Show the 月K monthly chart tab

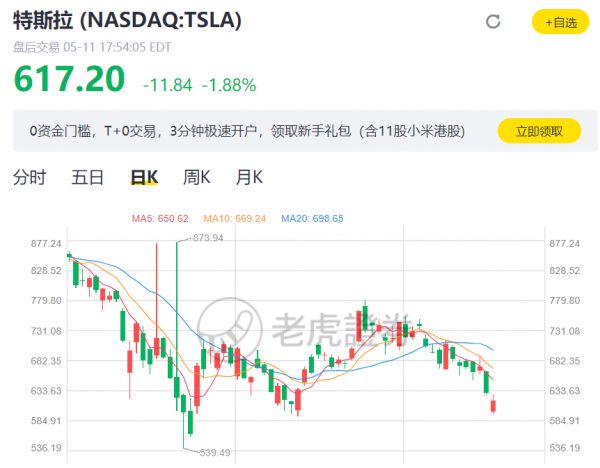click(x=249, y=178)
